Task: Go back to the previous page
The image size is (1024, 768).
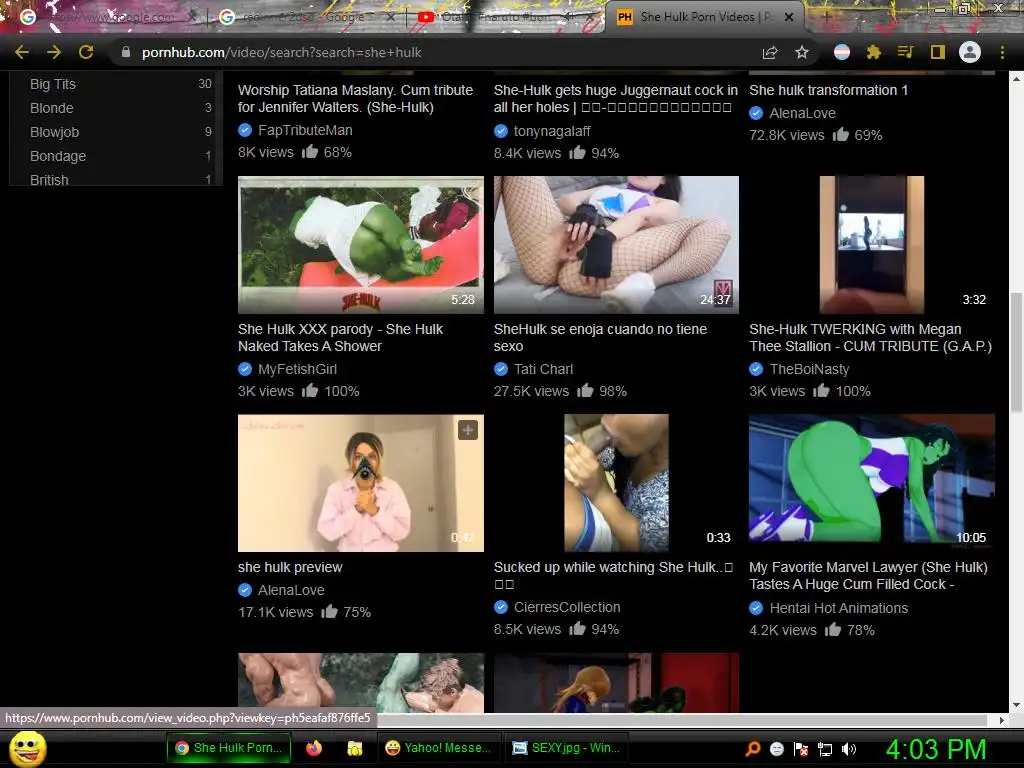Action: tap(22, 52)
